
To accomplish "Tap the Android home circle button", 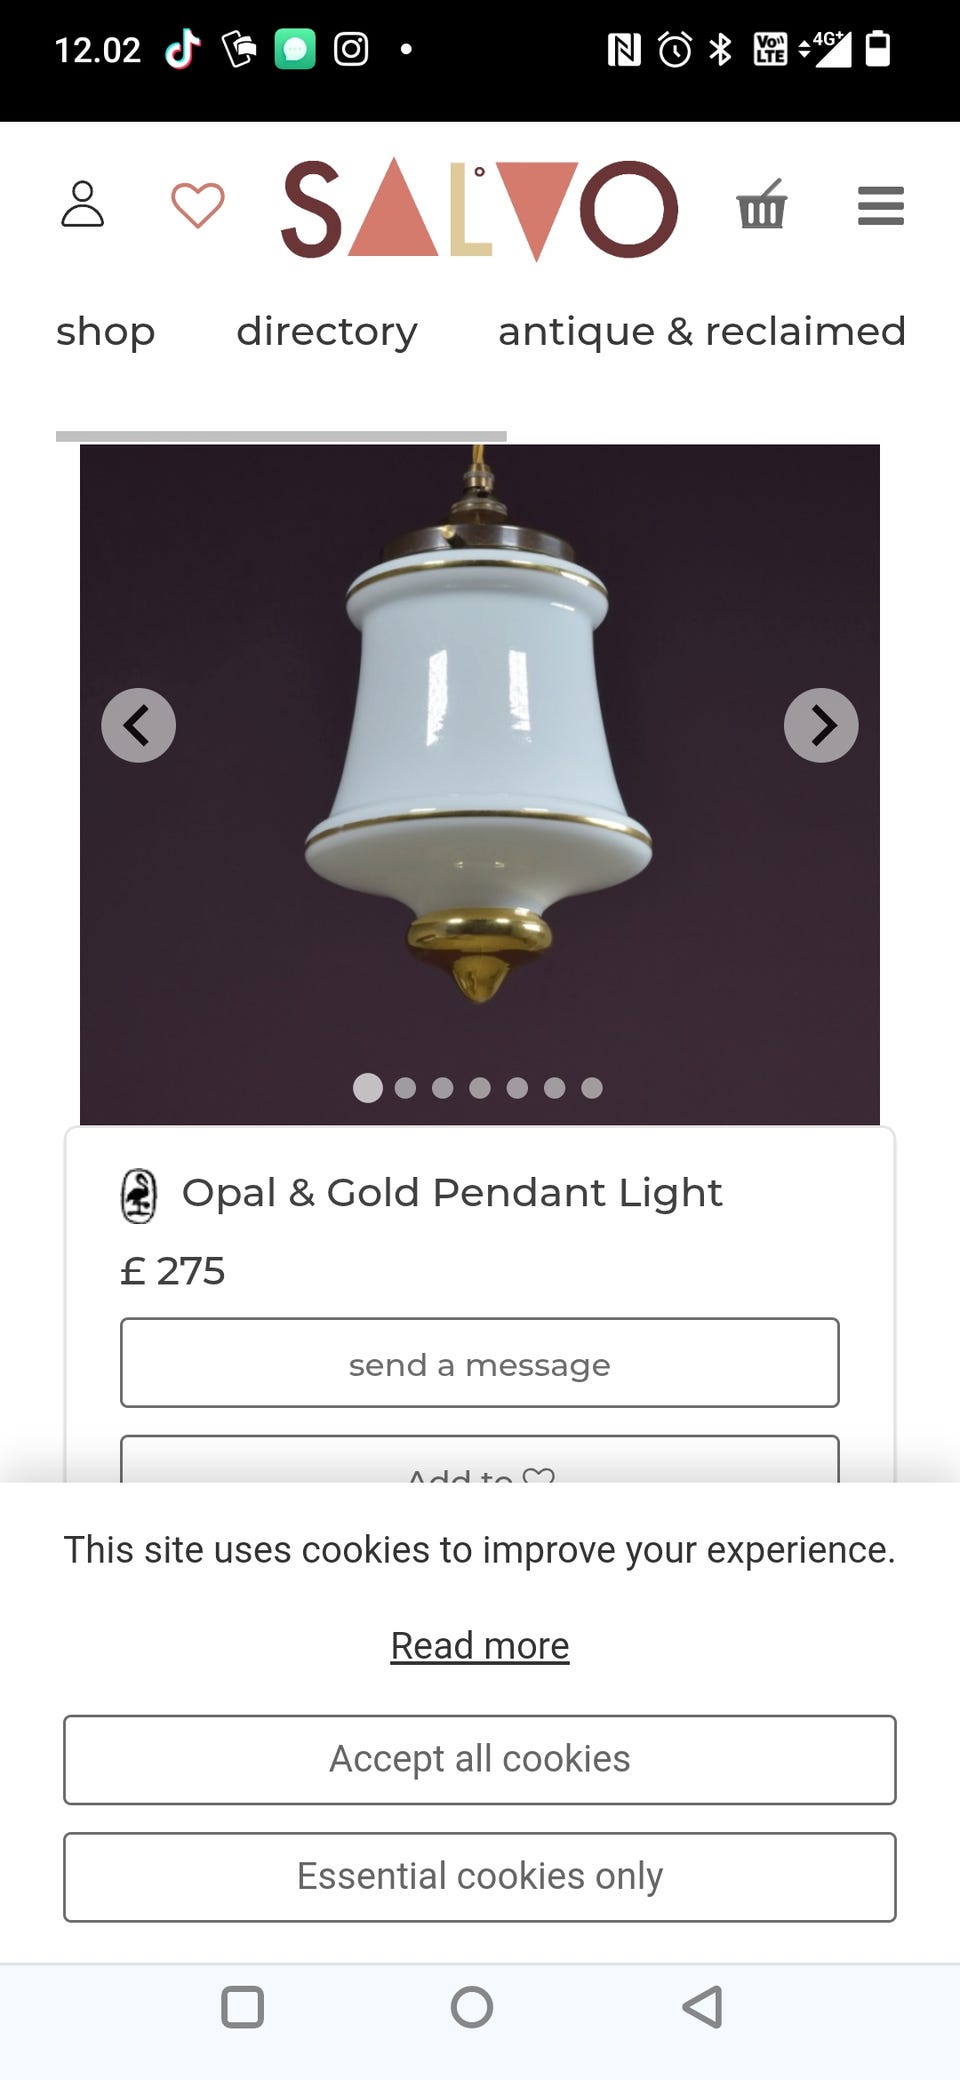I will click(x=472, y=2007).
